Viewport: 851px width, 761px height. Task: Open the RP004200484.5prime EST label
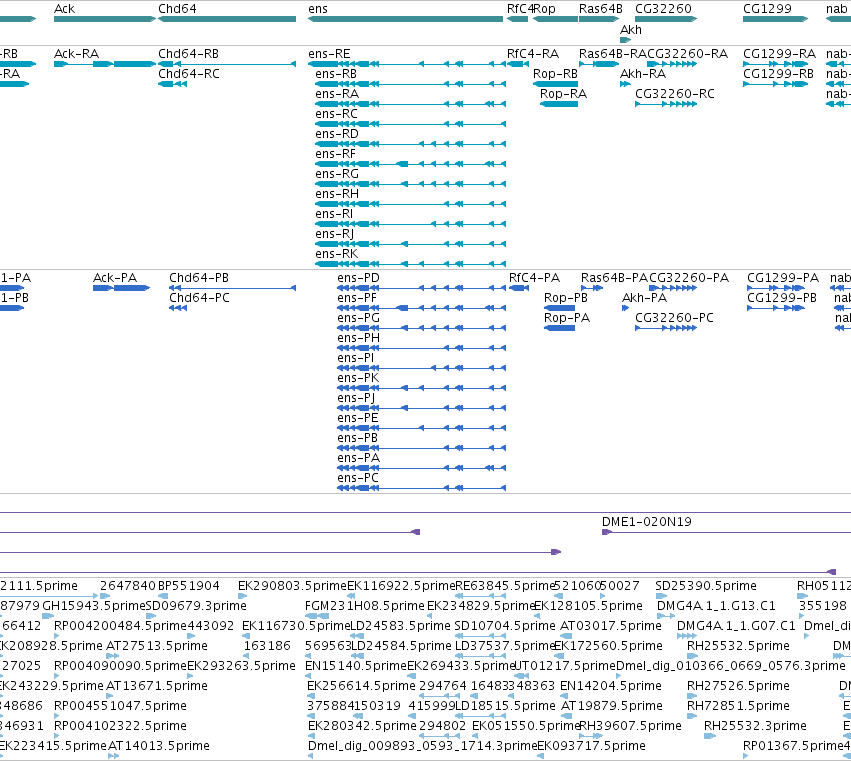click(119, 626)
